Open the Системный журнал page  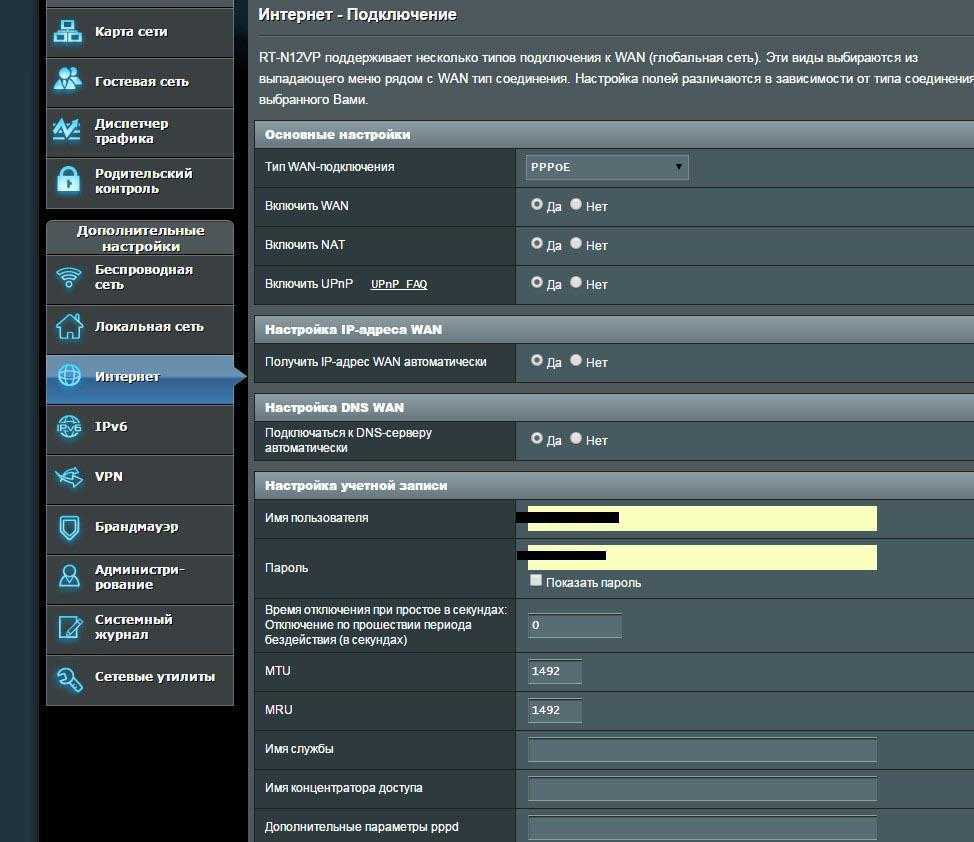pyautogui.click(x=140, y=629)
